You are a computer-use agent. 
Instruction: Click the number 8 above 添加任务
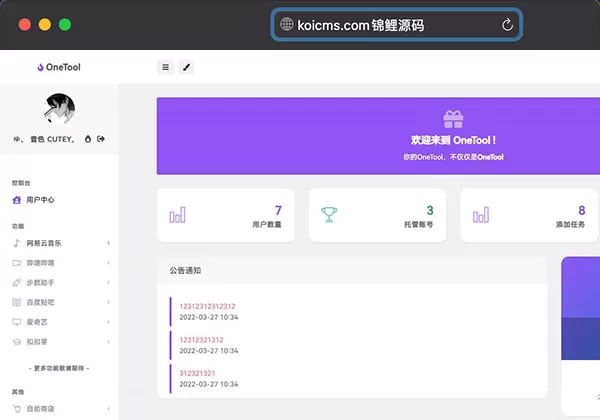coord(582,210)
